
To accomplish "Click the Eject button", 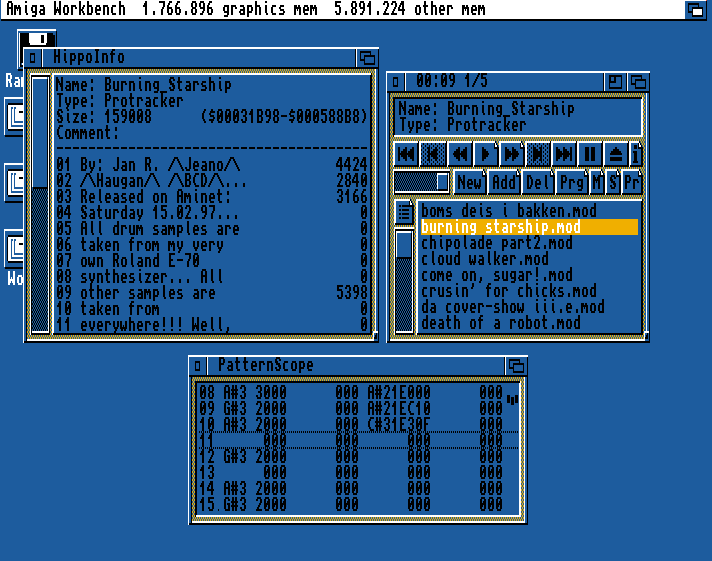I will [615, 154].
